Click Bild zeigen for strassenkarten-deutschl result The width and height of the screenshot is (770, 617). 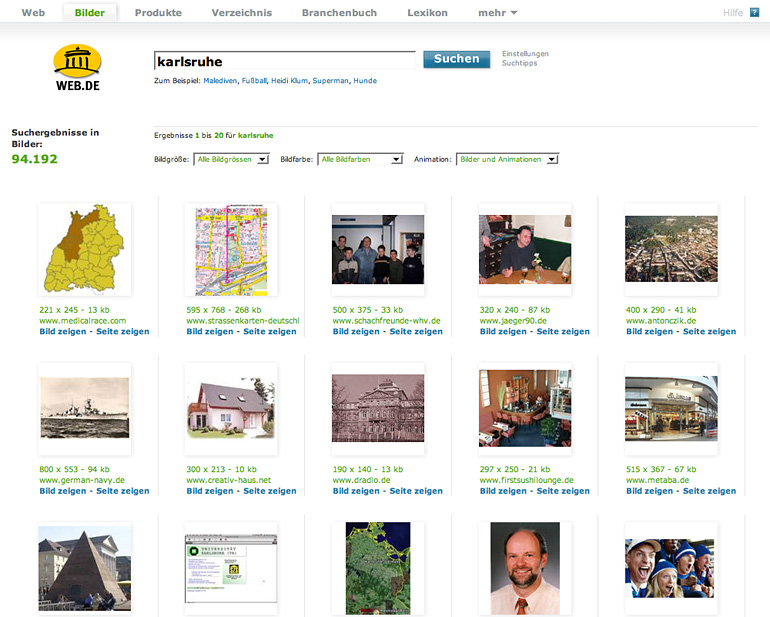[210, 332]
